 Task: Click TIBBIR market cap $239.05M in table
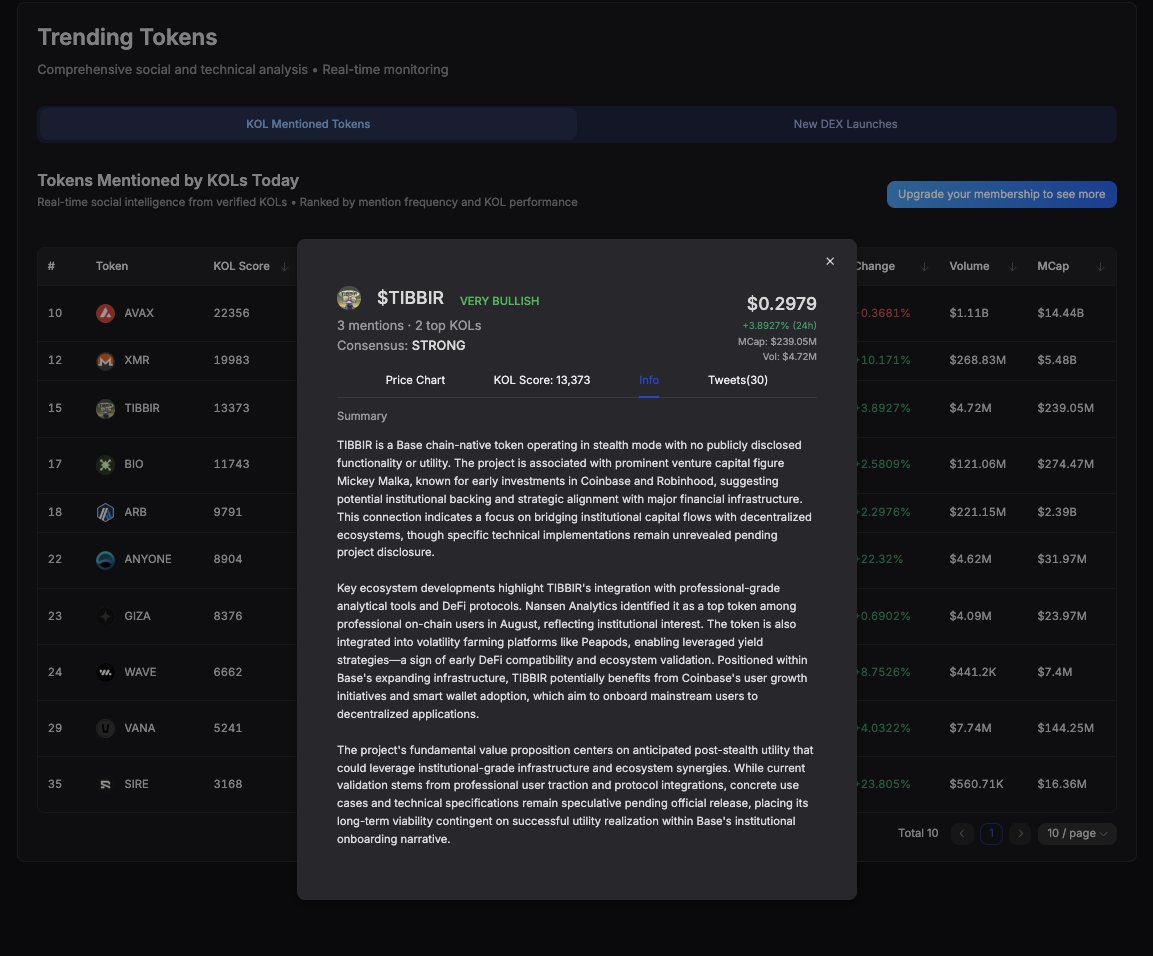point(1065,408)
